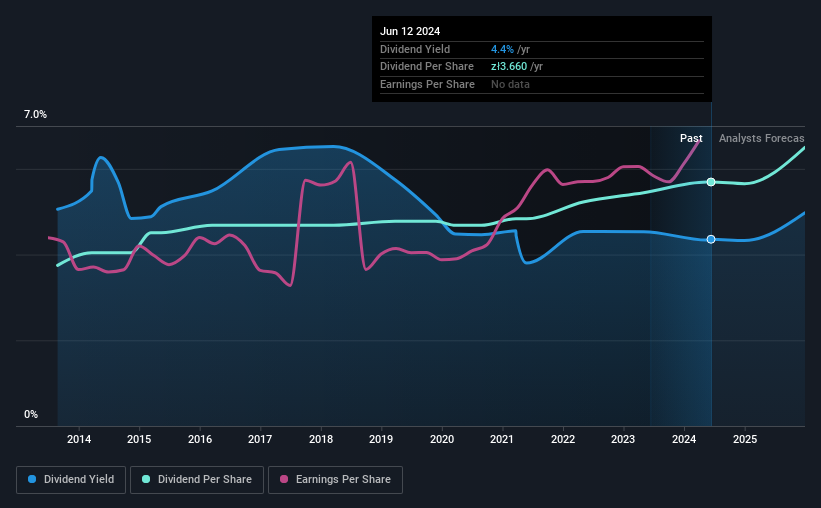This screenshot has height=508, width=821.
Task: Click the tooltip Dividend Per Share row label
Action: pyautogui.click(x=427, y=67)
